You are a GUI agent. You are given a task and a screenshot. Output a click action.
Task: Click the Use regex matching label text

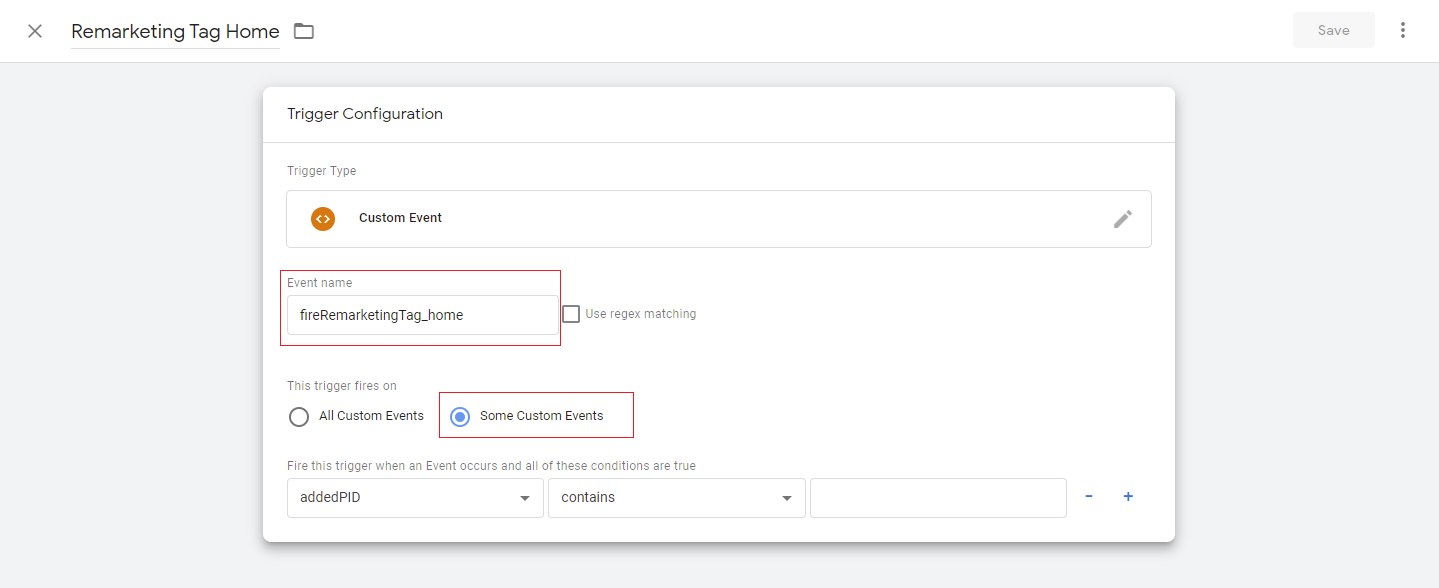pos(640,314)
